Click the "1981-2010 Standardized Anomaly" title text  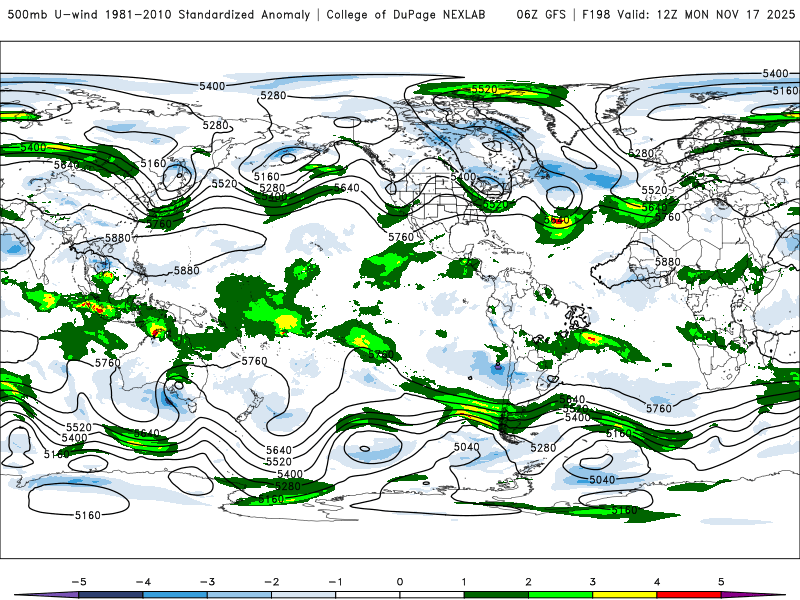coord(208,14)
